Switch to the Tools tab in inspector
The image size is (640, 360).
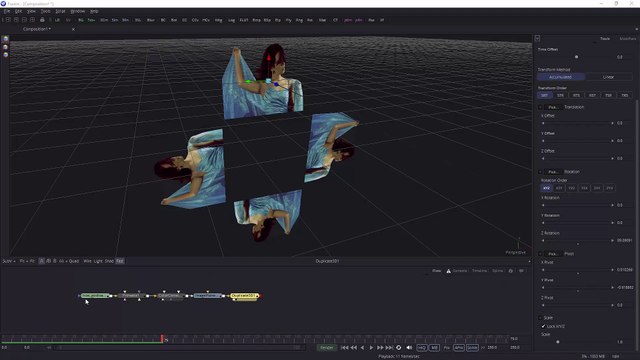click(x=605, y=39)
